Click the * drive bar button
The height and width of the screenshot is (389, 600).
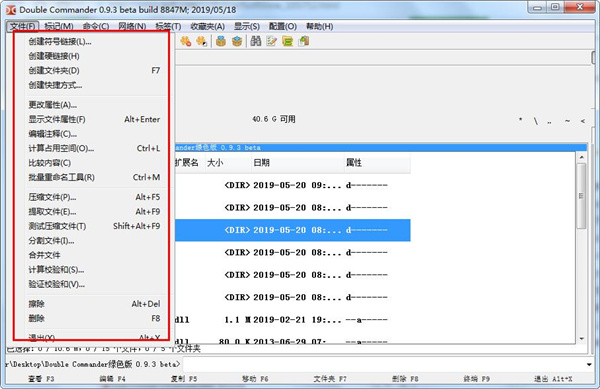point(520,120)
